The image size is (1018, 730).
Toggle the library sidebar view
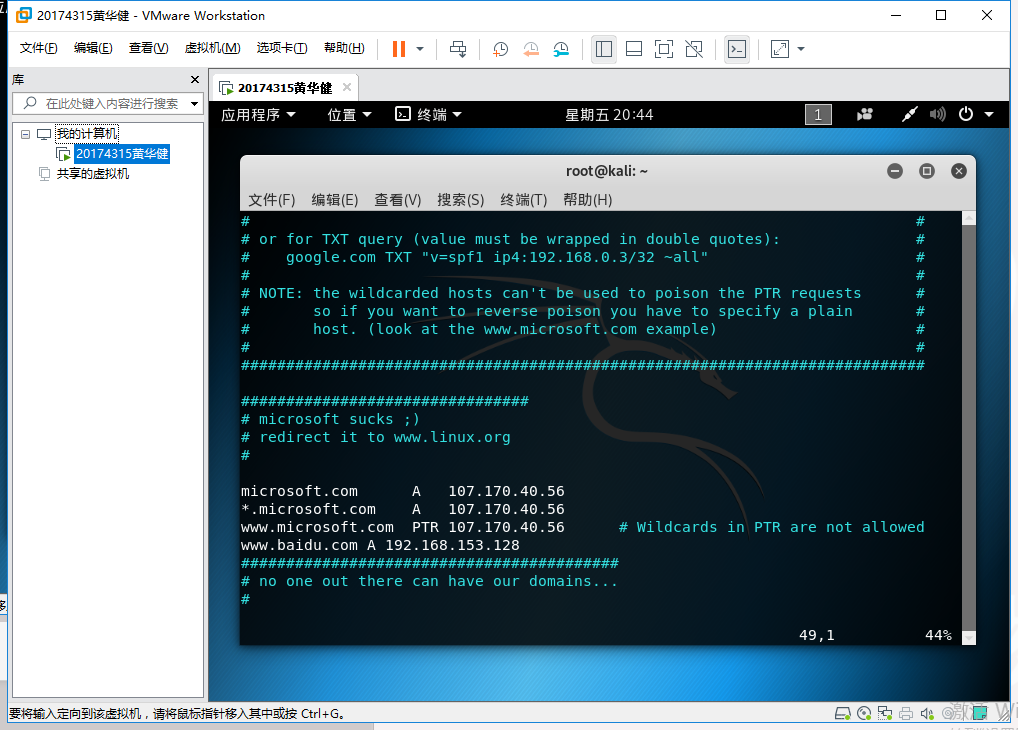click(x=604, y=49)
